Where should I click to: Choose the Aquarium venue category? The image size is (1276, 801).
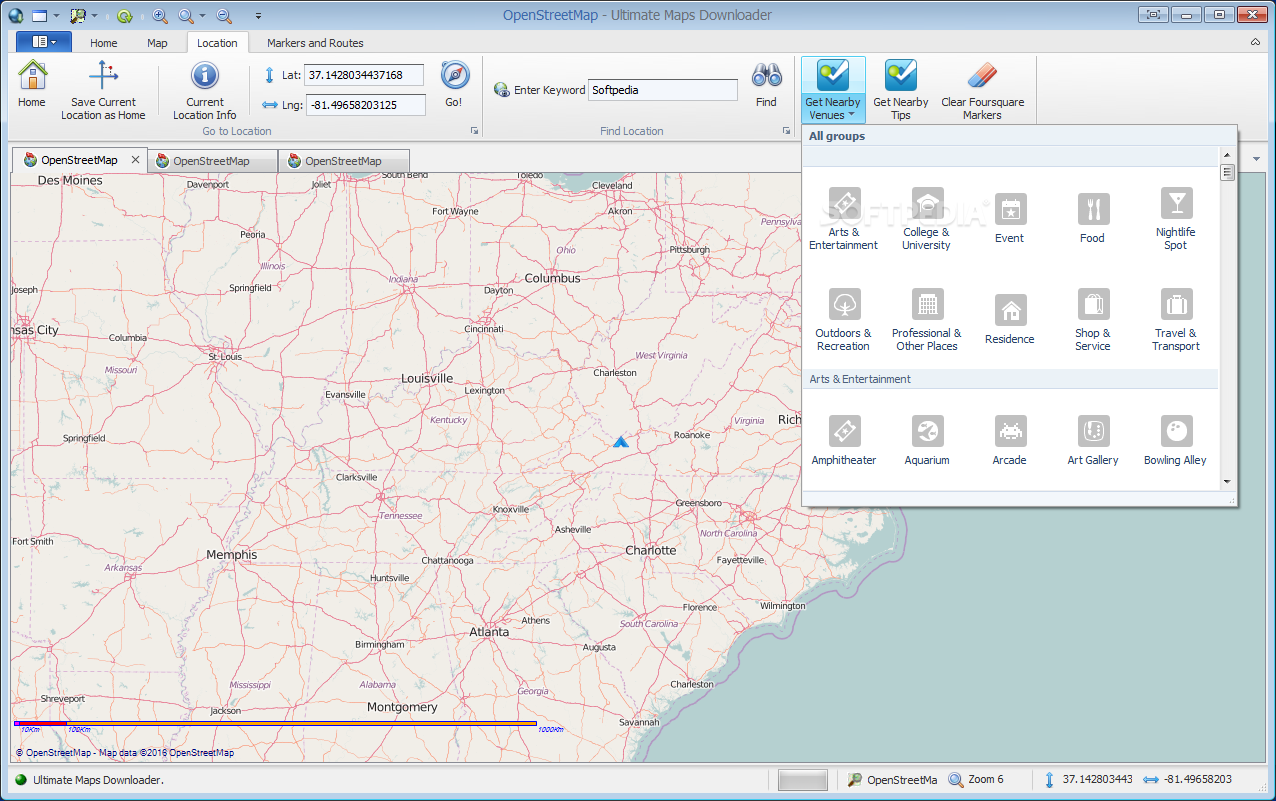tap(927, 441)
